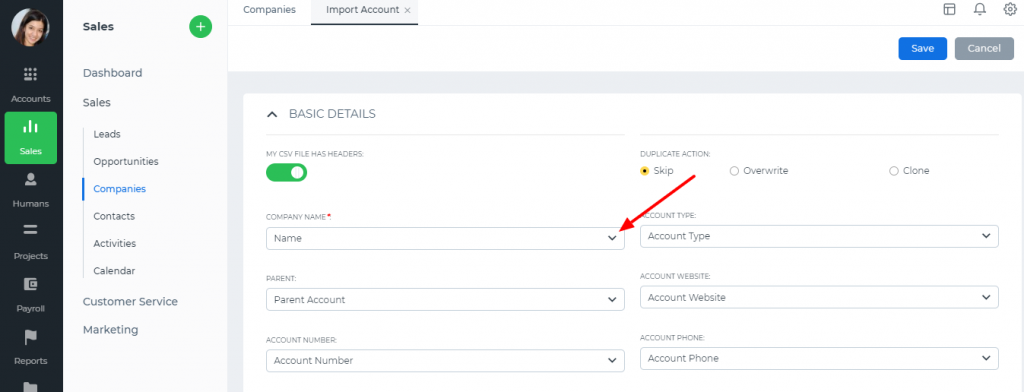
Task: Open the Accounts apps grid icon
Action: [31, 74]
